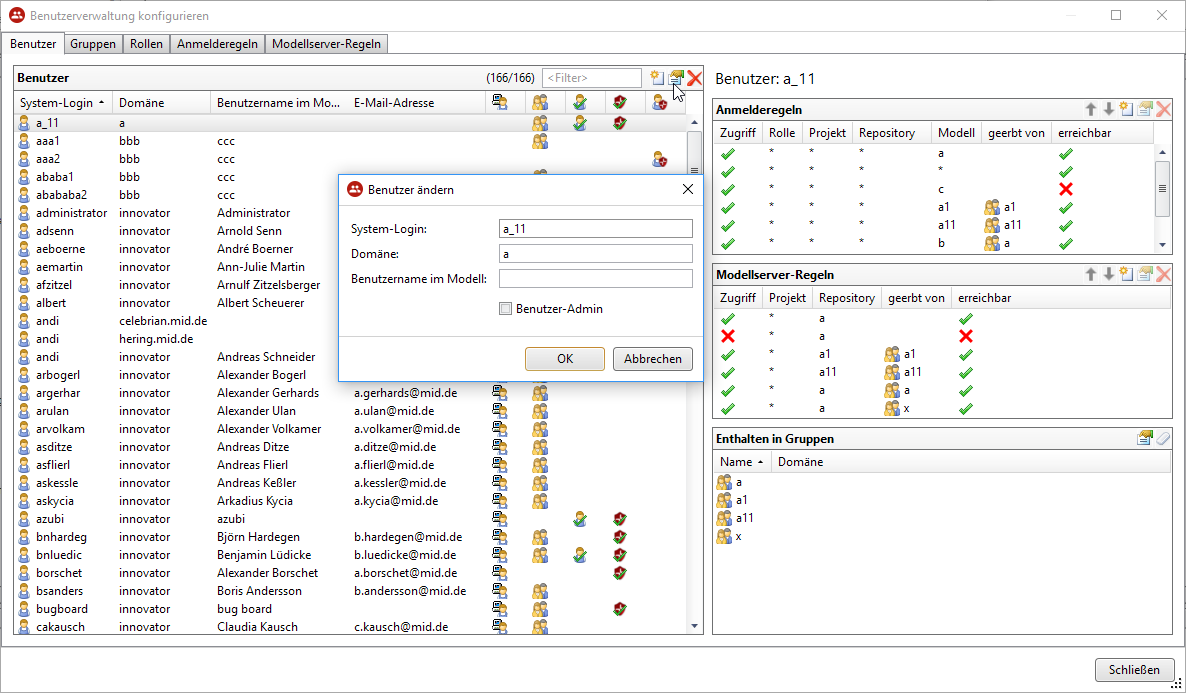Delete rule in Modellserver-Regeln toolbar
1186x693 pixels.
(x=1163, y=275)
